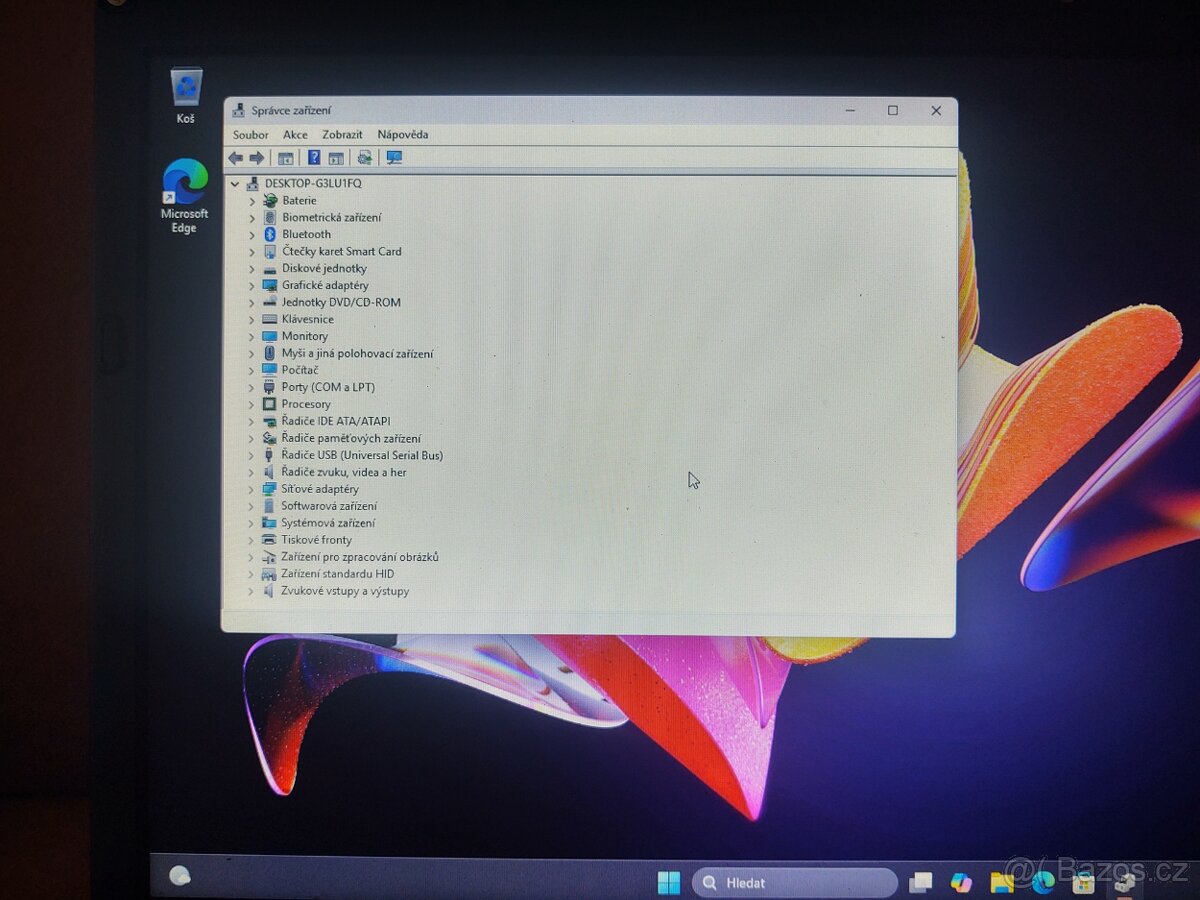Screen dimensions: 1200x900
Task: Click the chip icon next to Procesory
Action: click(x=270, y=404)
